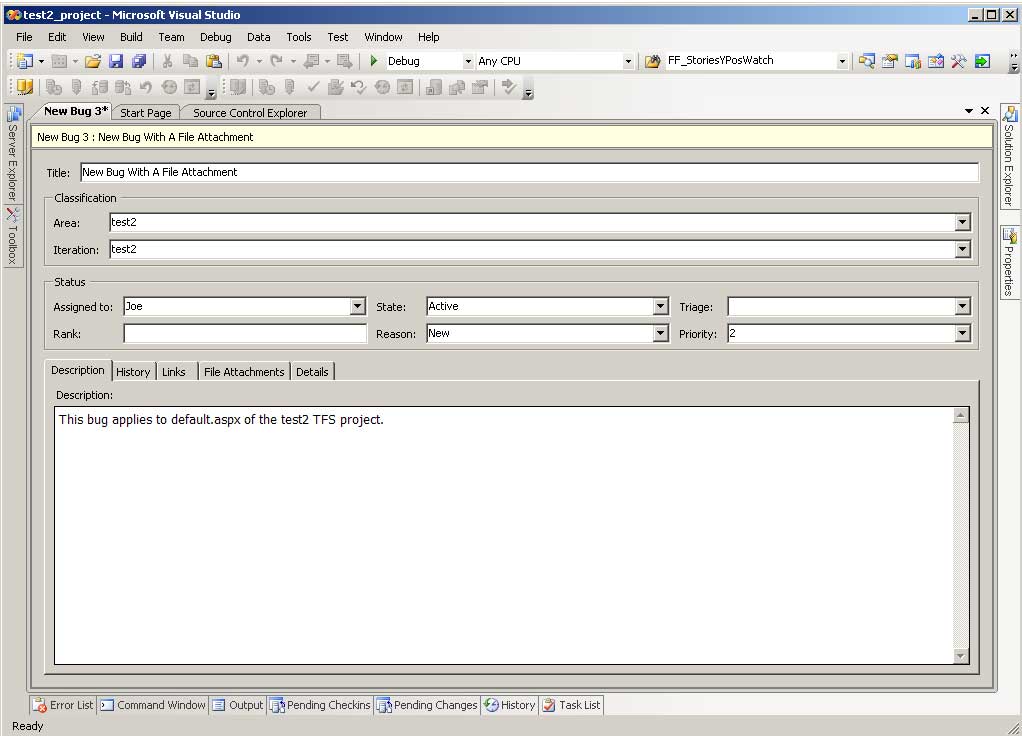This screenshot has height=736, width=1022.
Task: Open the Assigned to dropdown
Action: click(357, 306)
